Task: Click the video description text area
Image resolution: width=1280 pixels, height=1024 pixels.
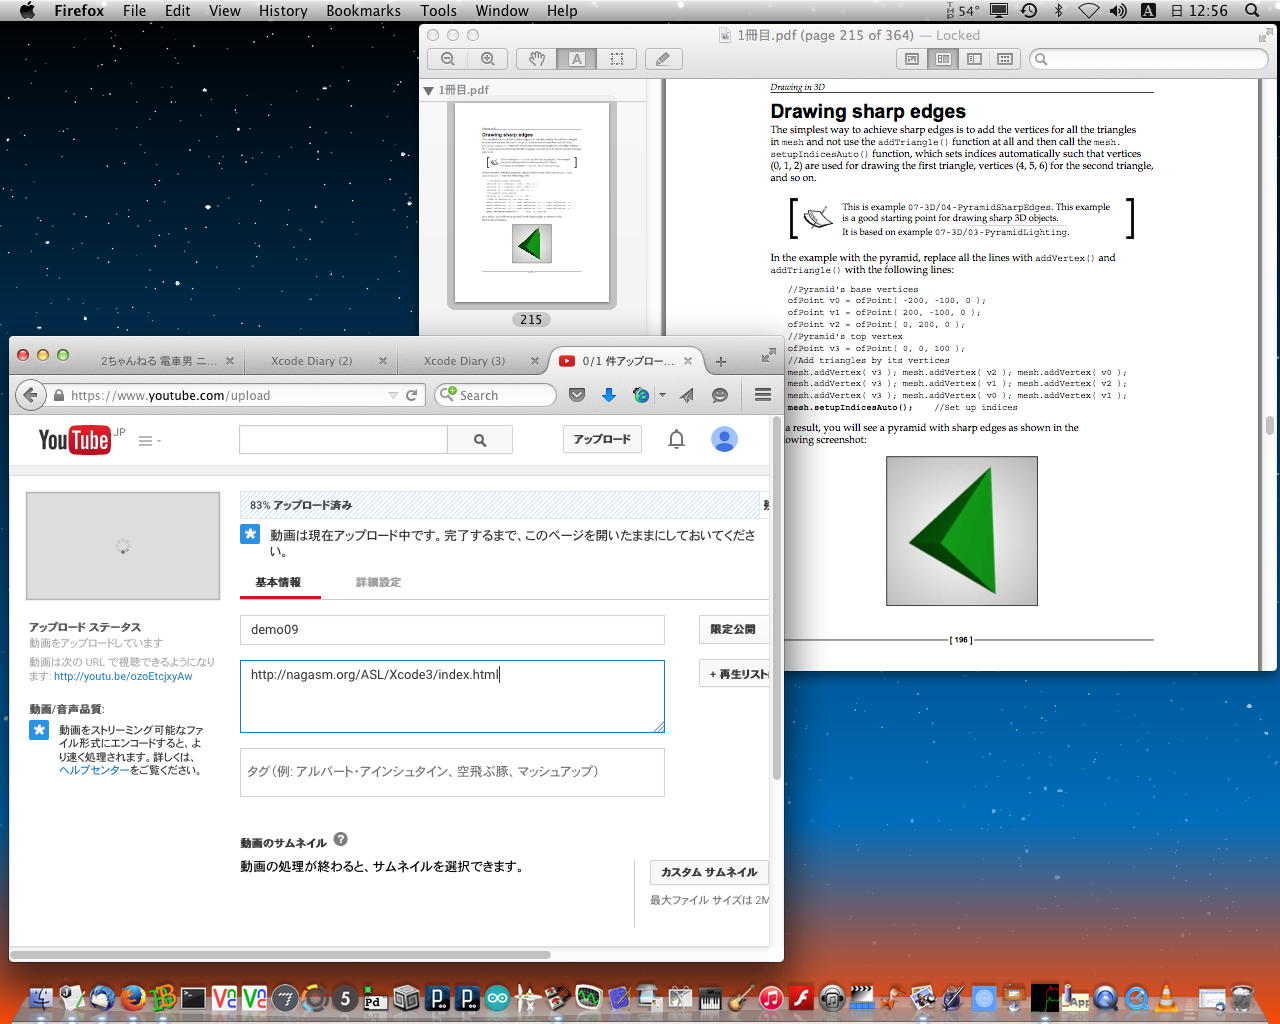Action: (452, 696)
